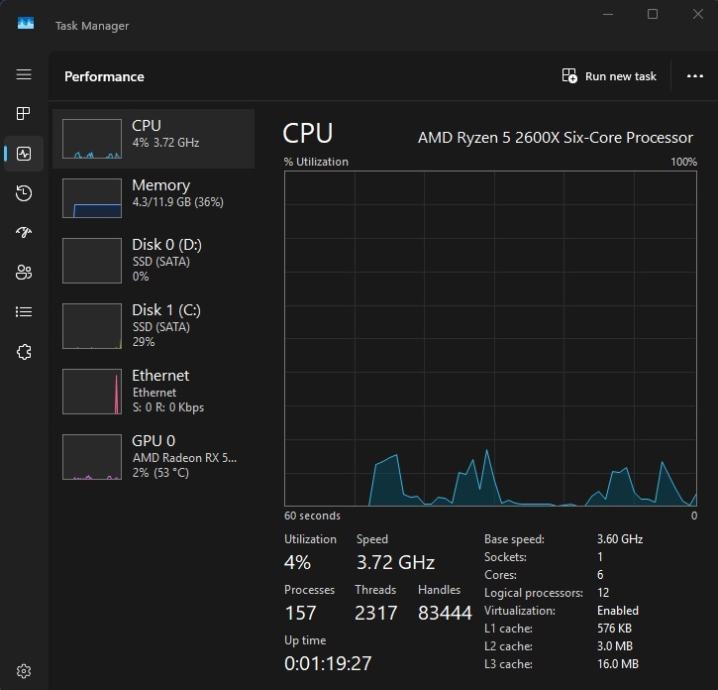Click Run new task button
718x690 pixels.
[609, 76]
